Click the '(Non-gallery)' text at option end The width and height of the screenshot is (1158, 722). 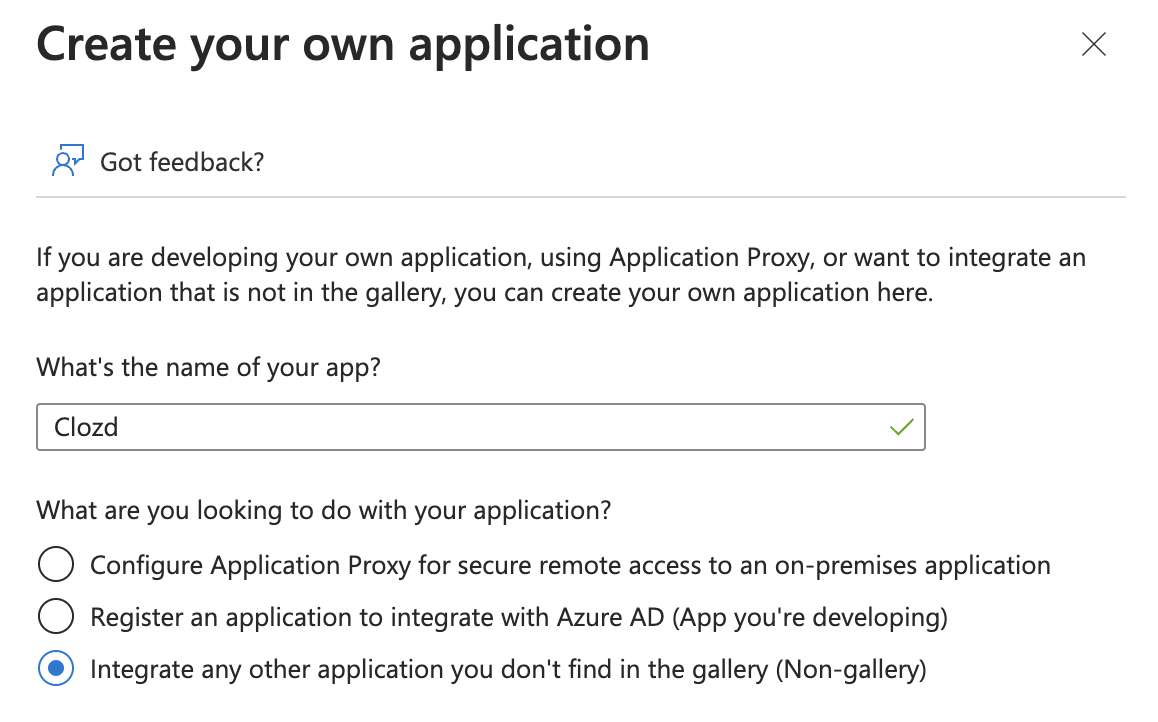tap(851, 669)
